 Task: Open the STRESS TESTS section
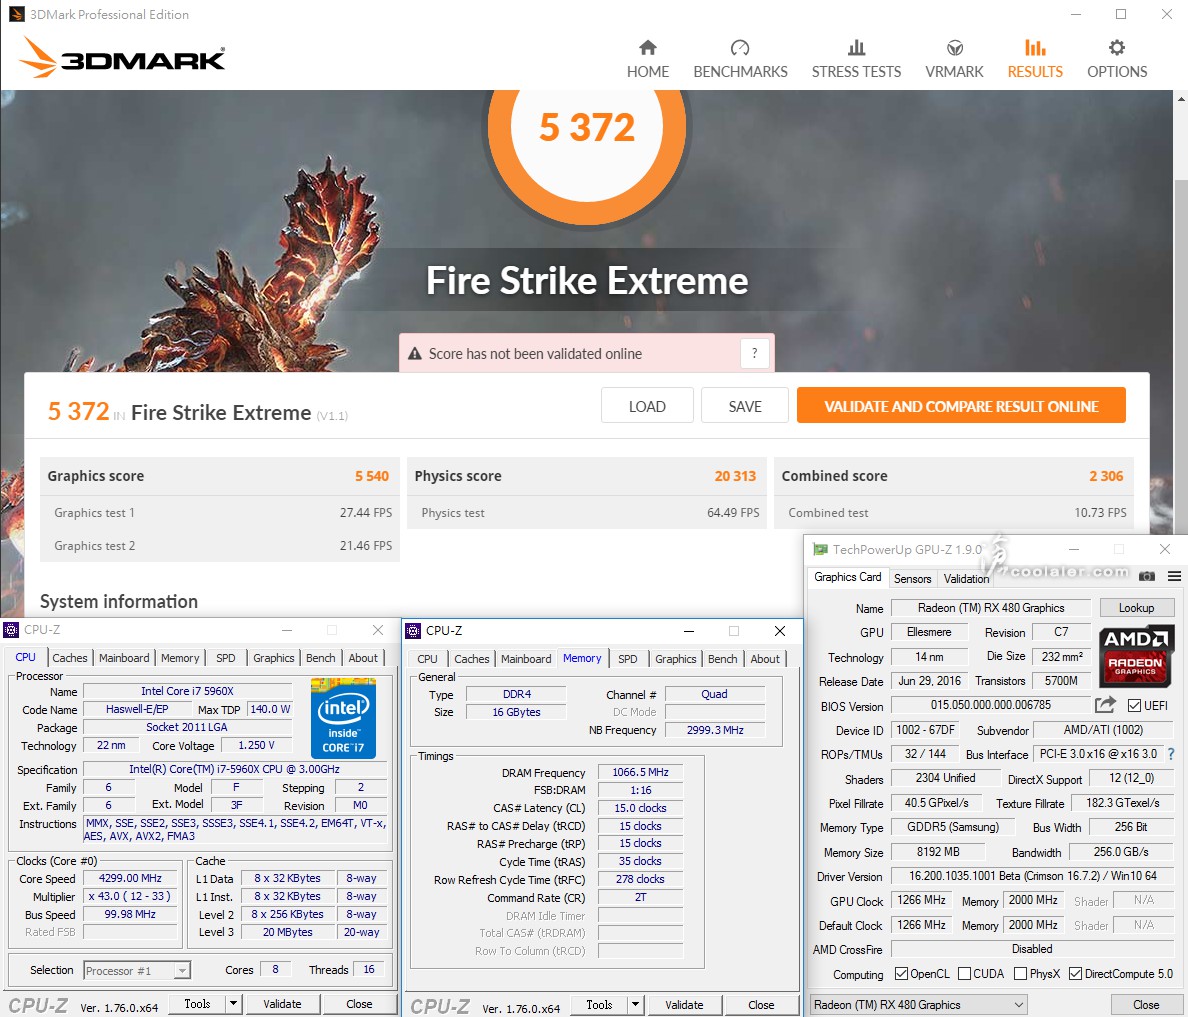[856, 59]
